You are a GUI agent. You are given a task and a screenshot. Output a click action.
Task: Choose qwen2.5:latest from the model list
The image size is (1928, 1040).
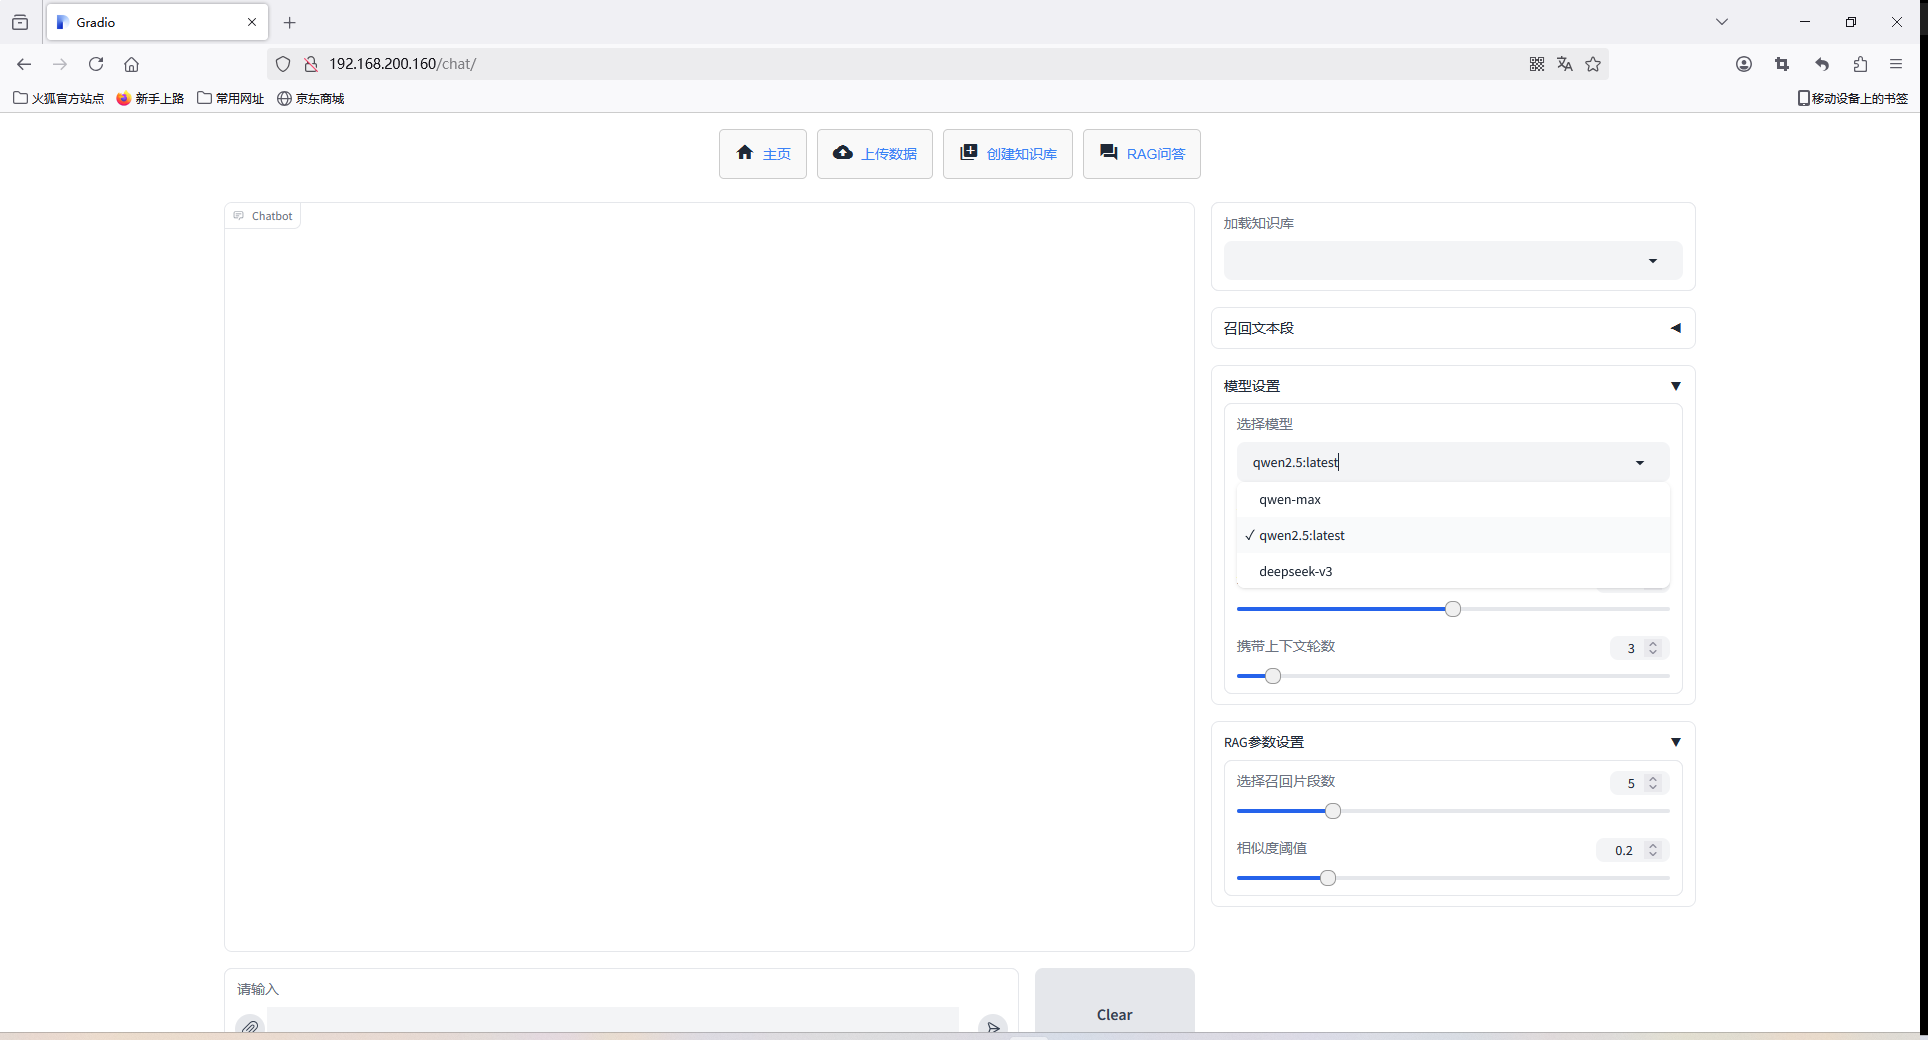pyautogui.click(x=1452, y=536)
